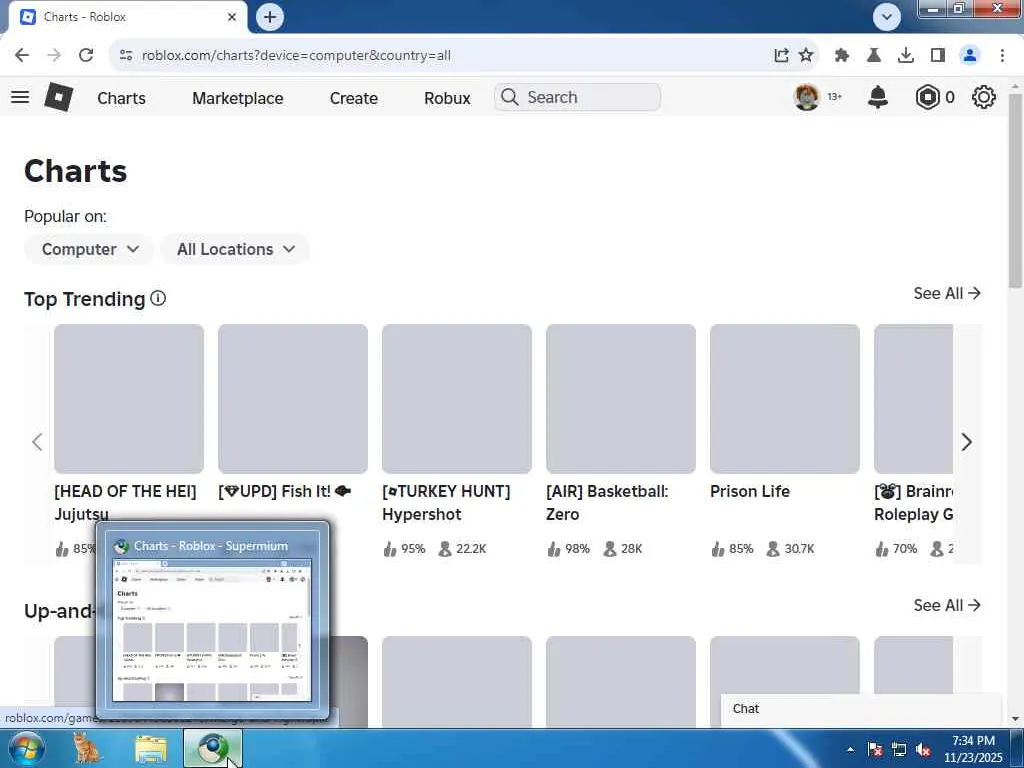Click the browser forward arrow
This screenshot has height=768, width=1024.
click(54, 55)
